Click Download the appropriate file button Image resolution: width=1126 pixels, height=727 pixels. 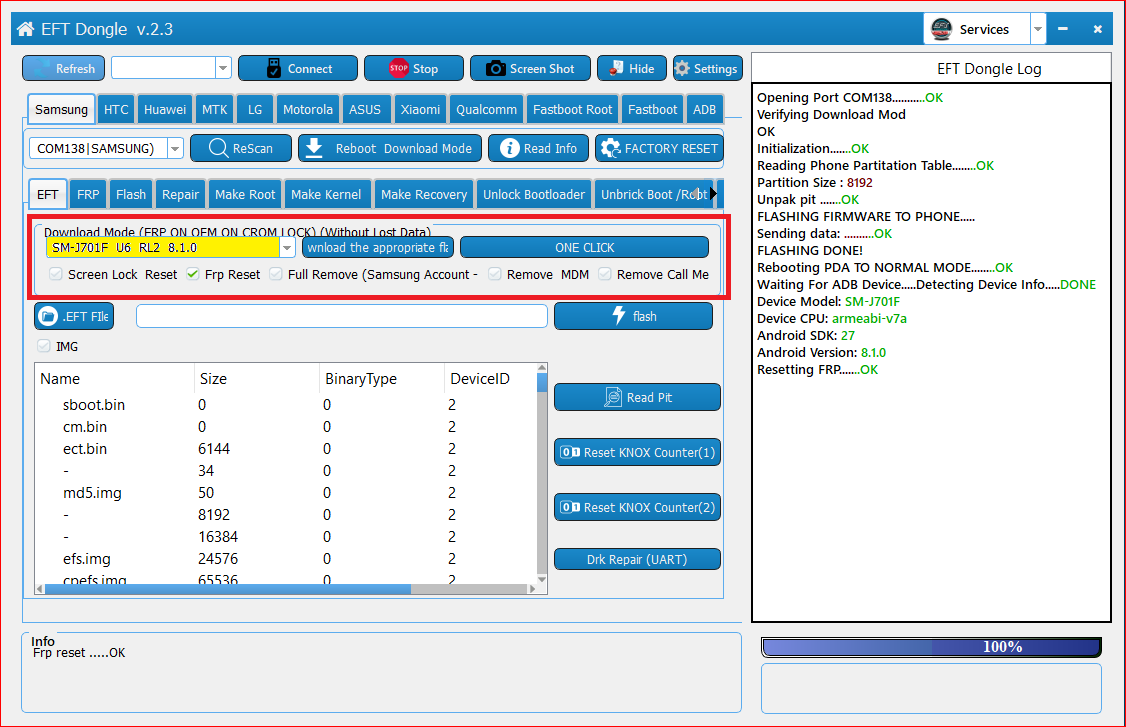coord(378,247)
